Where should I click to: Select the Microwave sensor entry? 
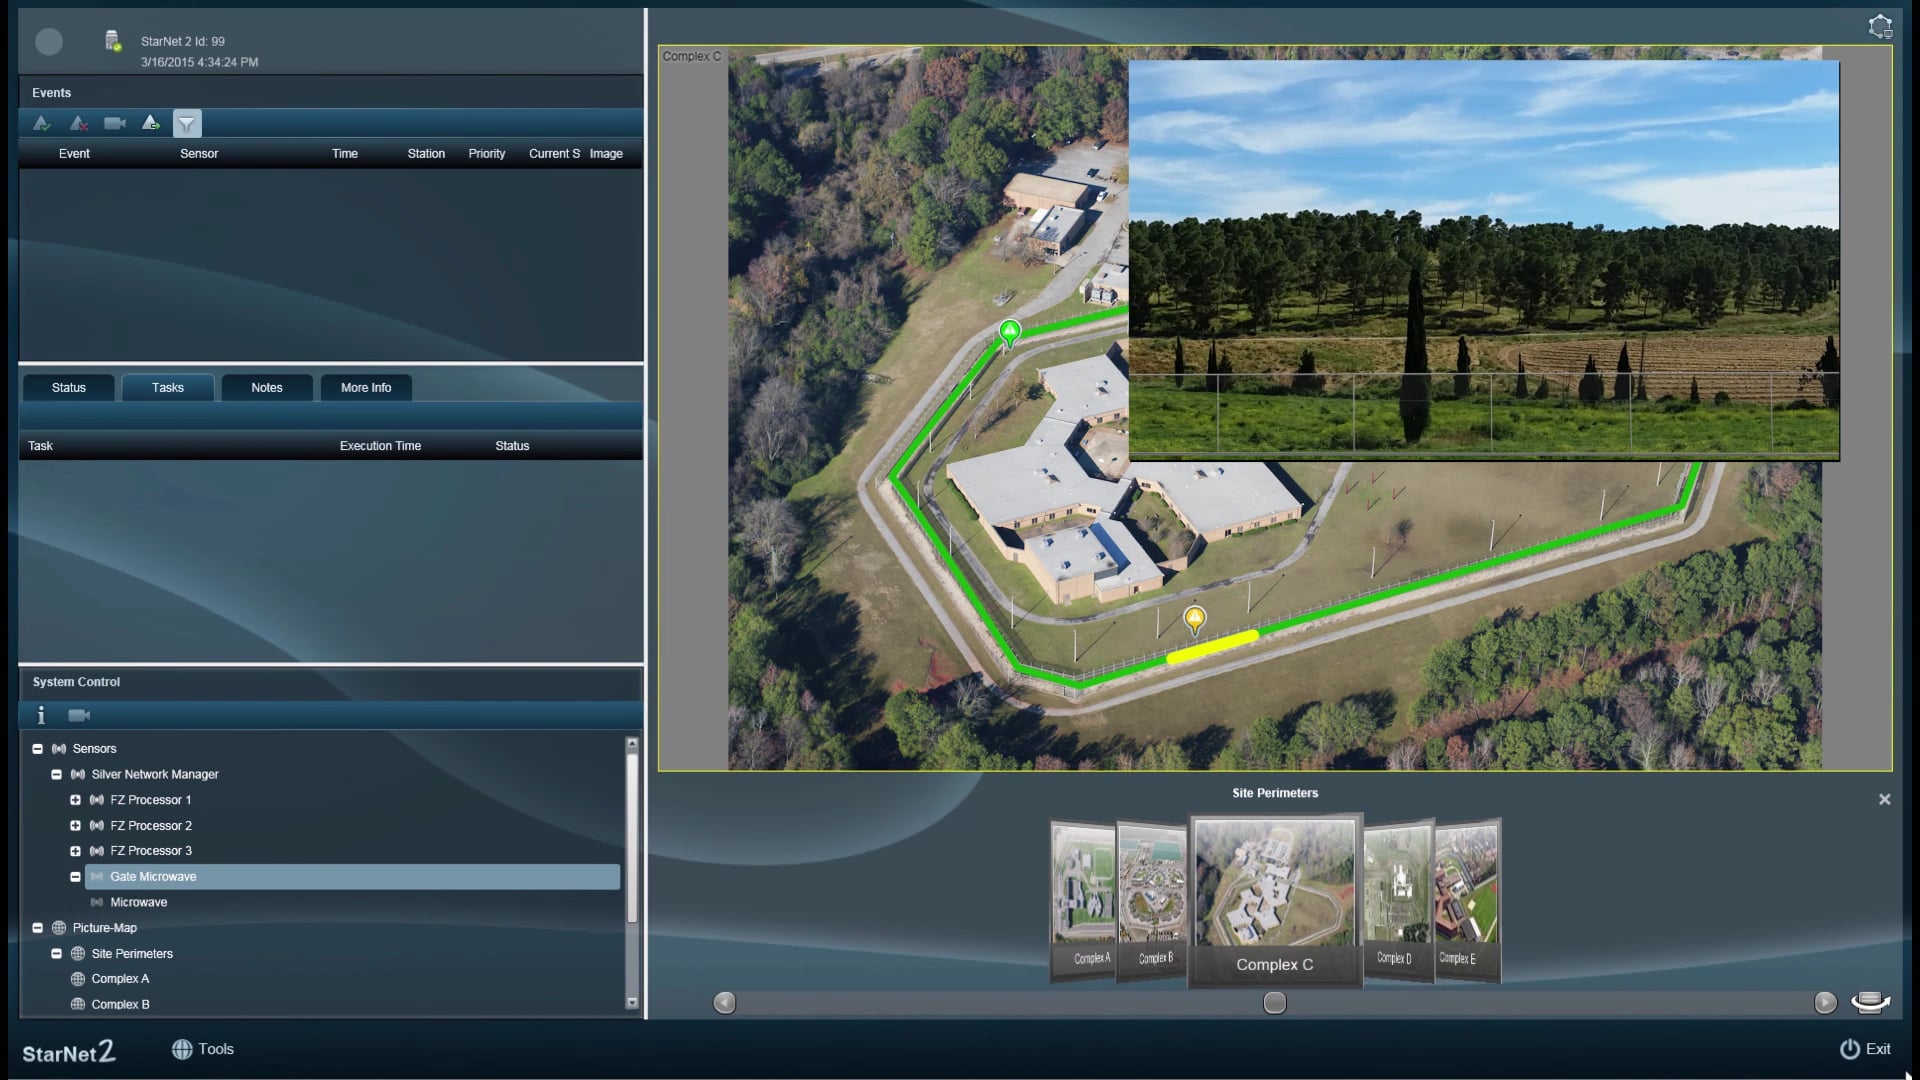(140, 902)
